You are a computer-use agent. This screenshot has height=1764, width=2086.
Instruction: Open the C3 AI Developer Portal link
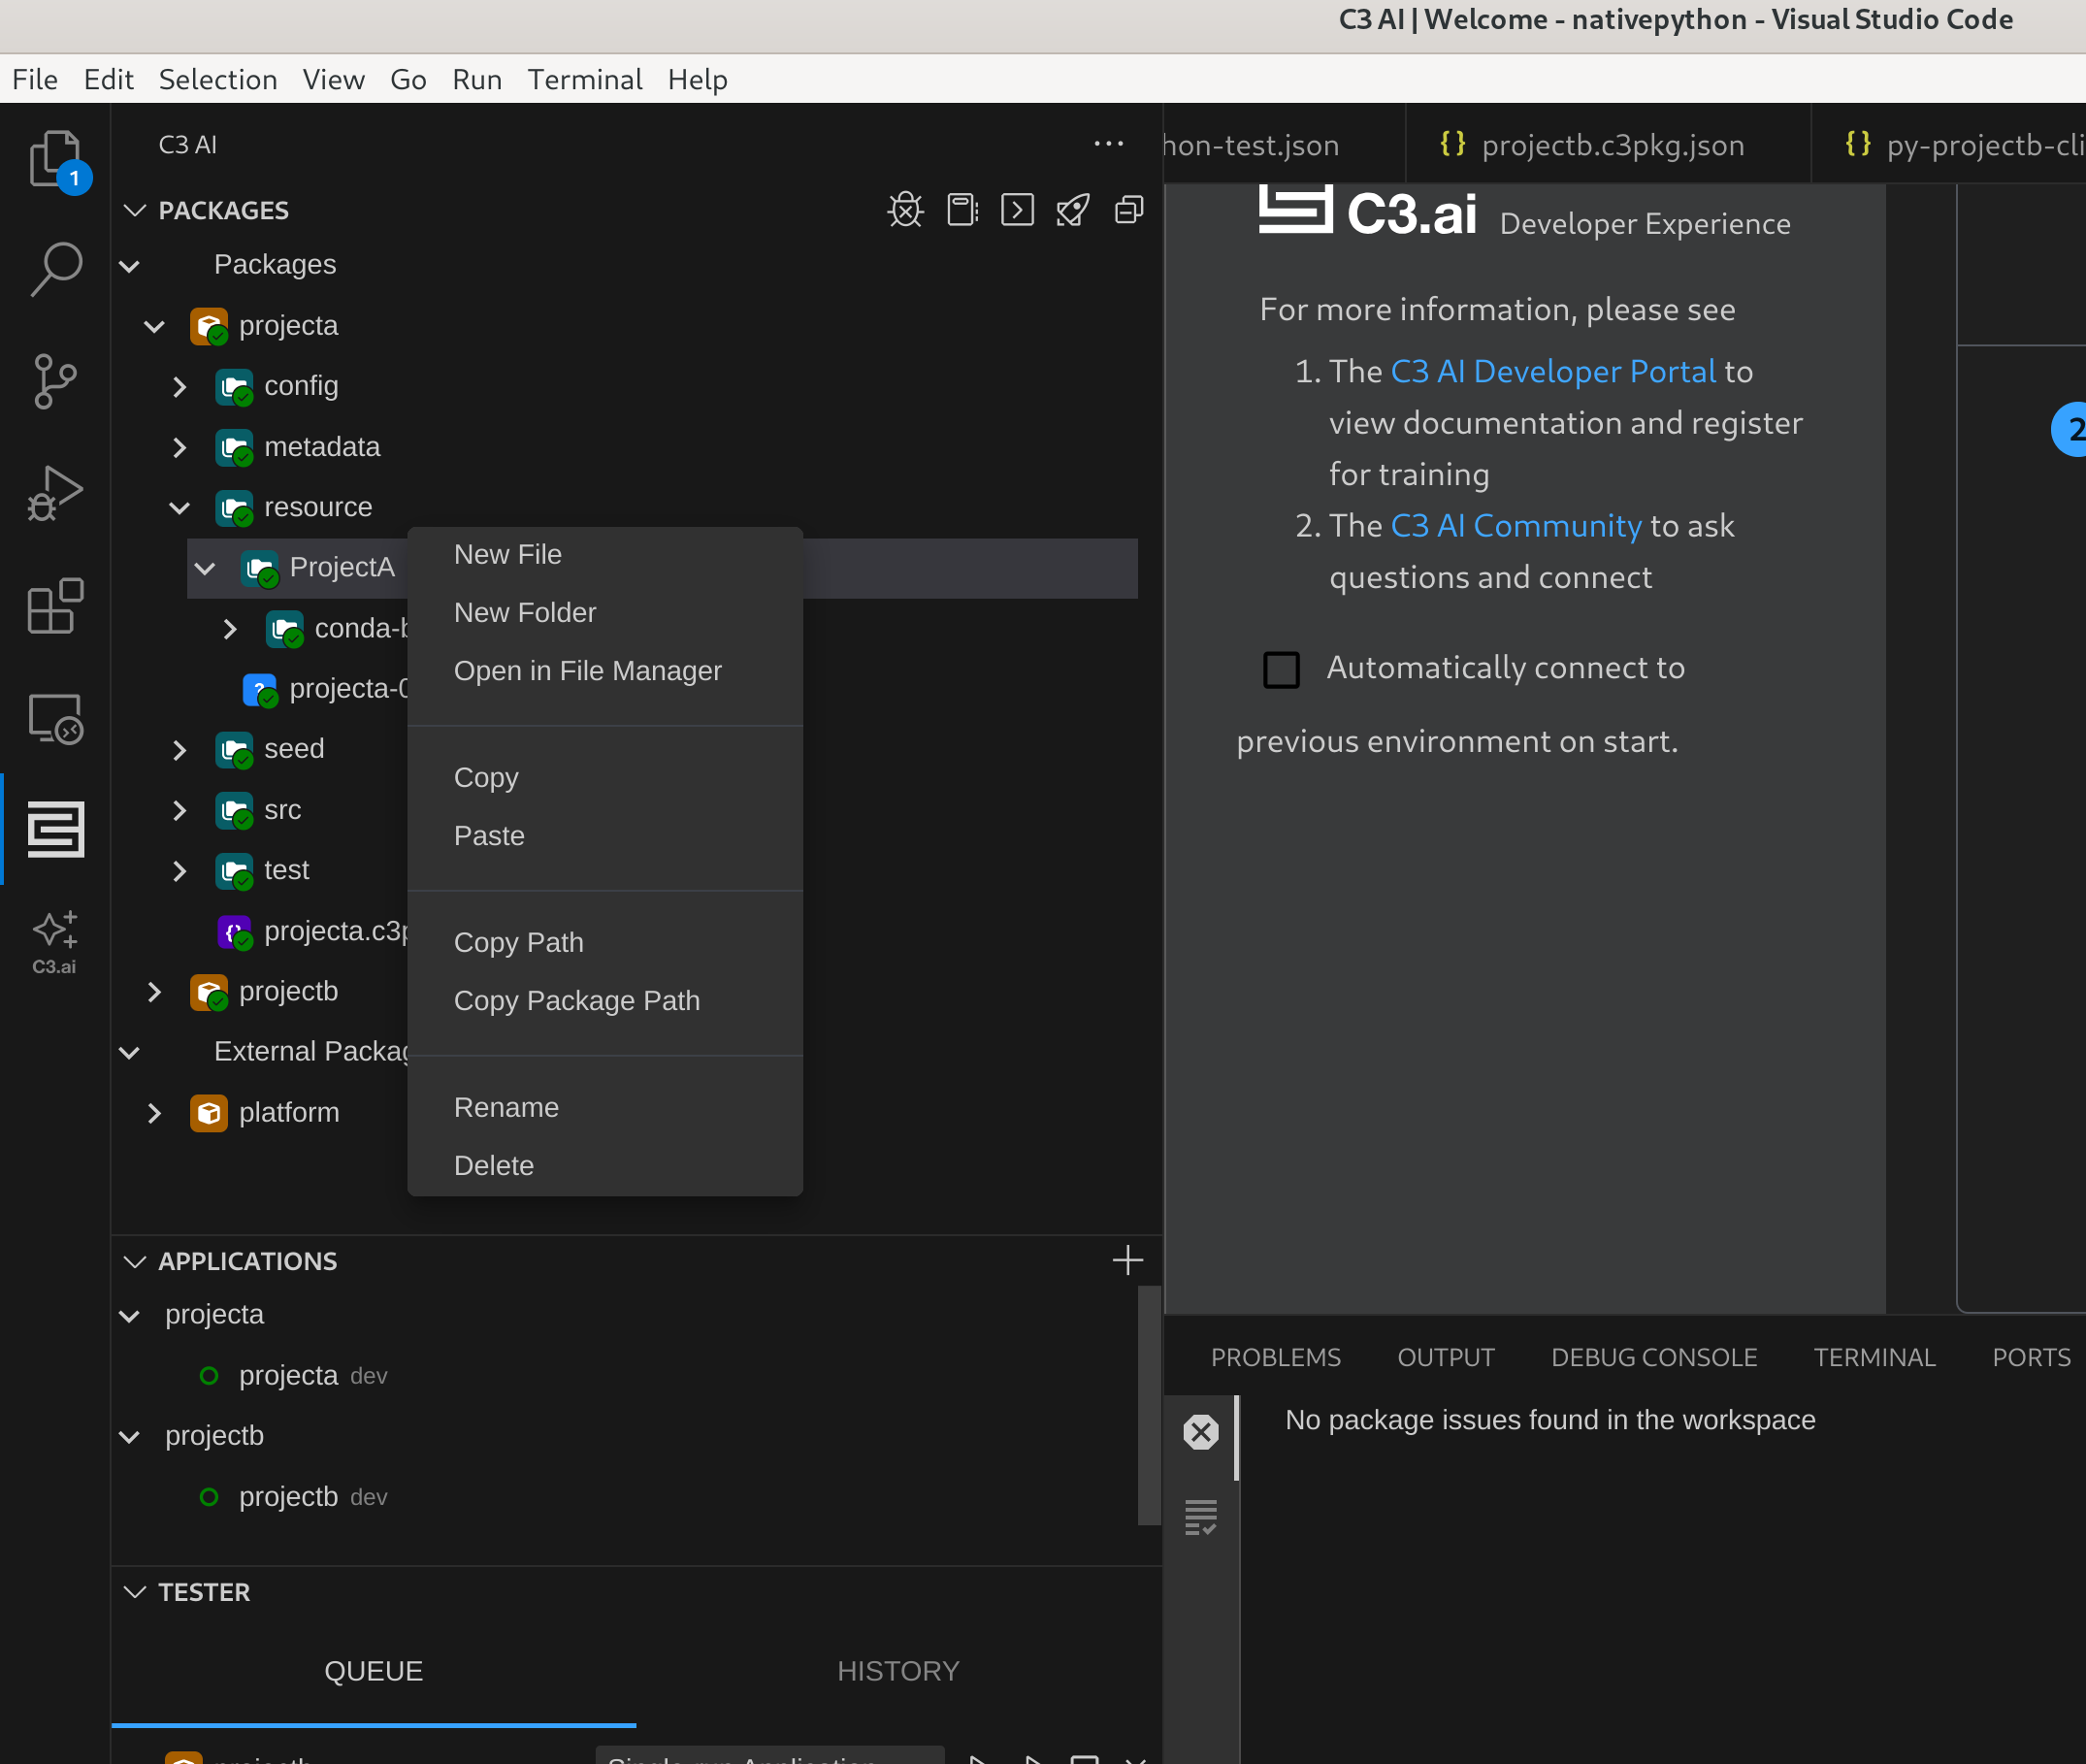coord(1552,371)
